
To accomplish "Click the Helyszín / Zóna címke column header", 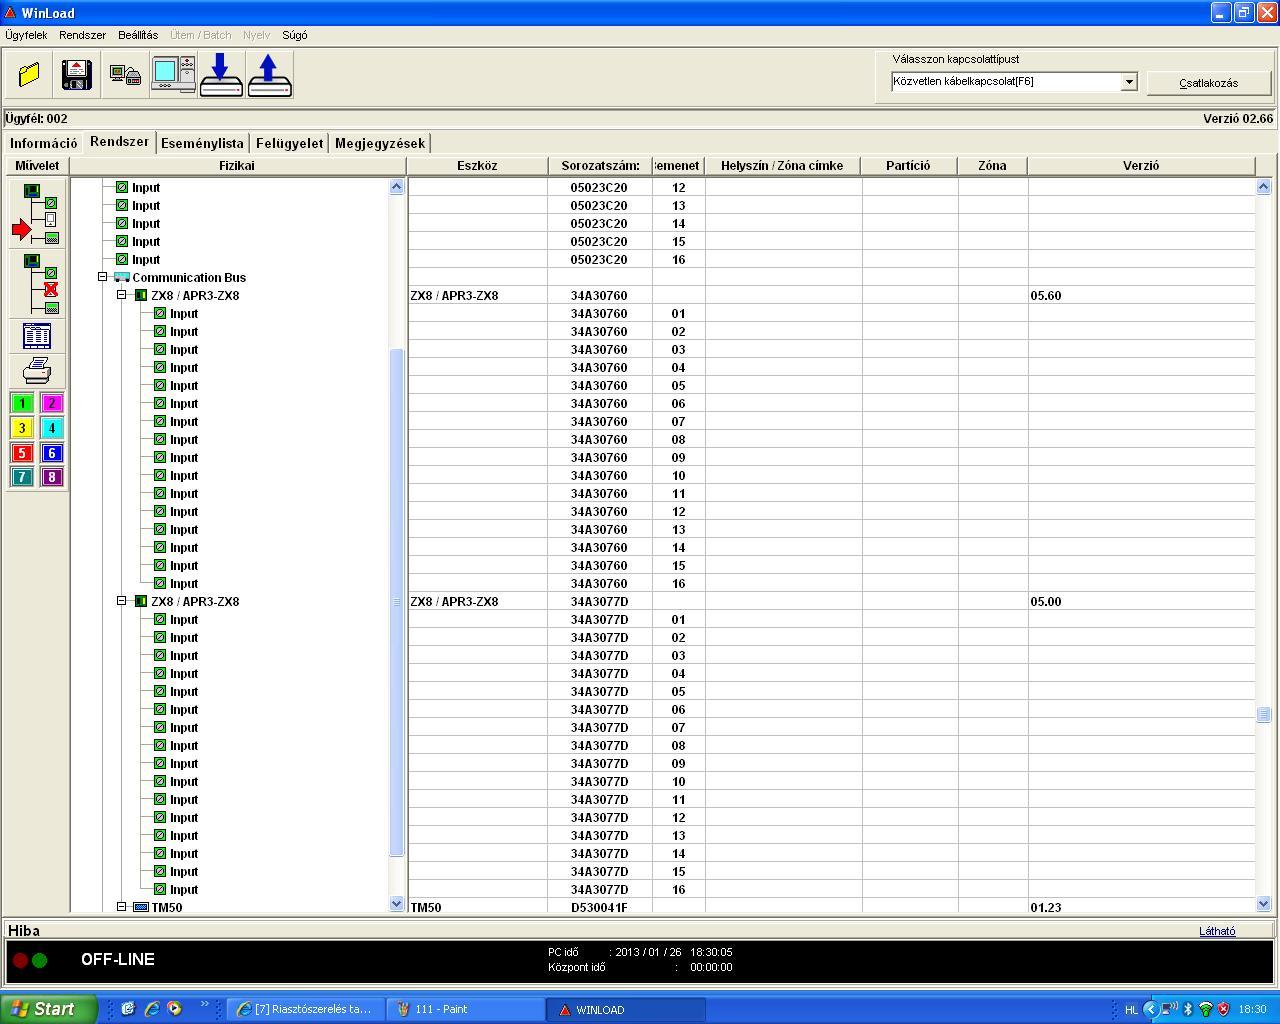I will click(x=782, y=166).
